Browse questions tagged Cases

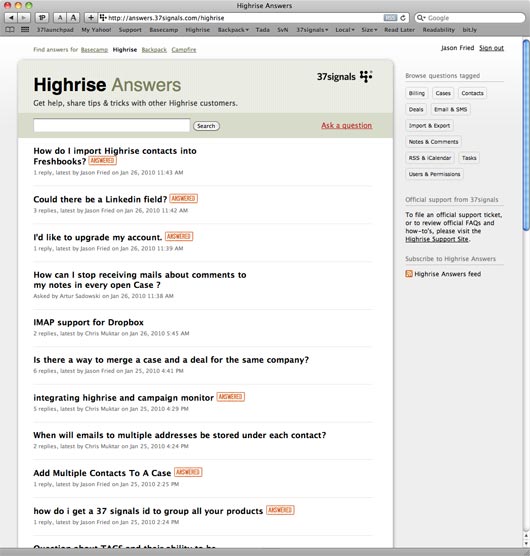click(443, 93)
